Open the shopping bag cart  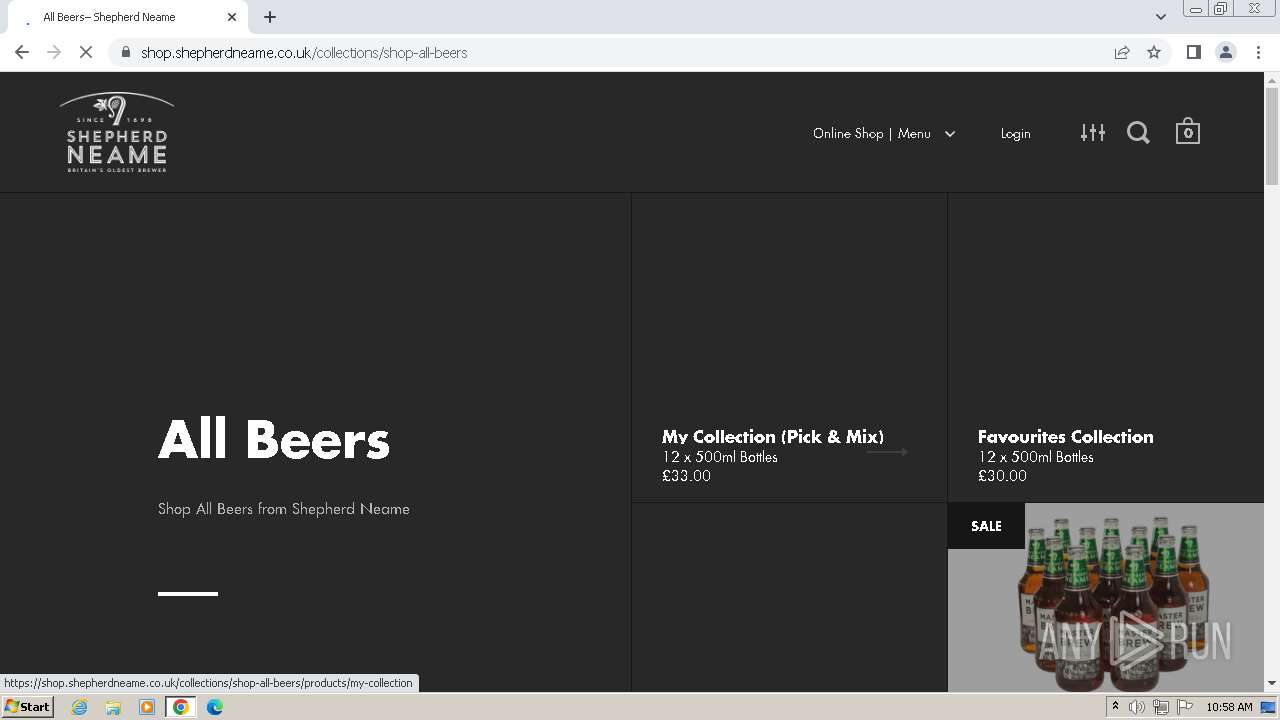[x=1187, y=131]
